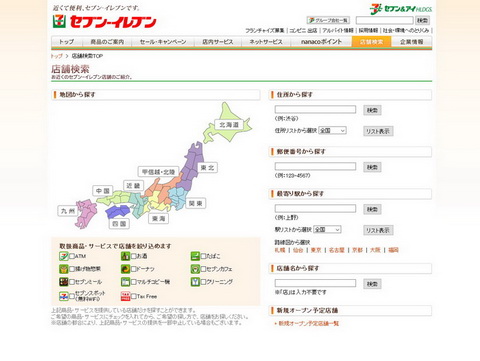Viewport: 480px width, 361px height.
Task: Select 東海 region label on the map
Action: tap(159, 219)
